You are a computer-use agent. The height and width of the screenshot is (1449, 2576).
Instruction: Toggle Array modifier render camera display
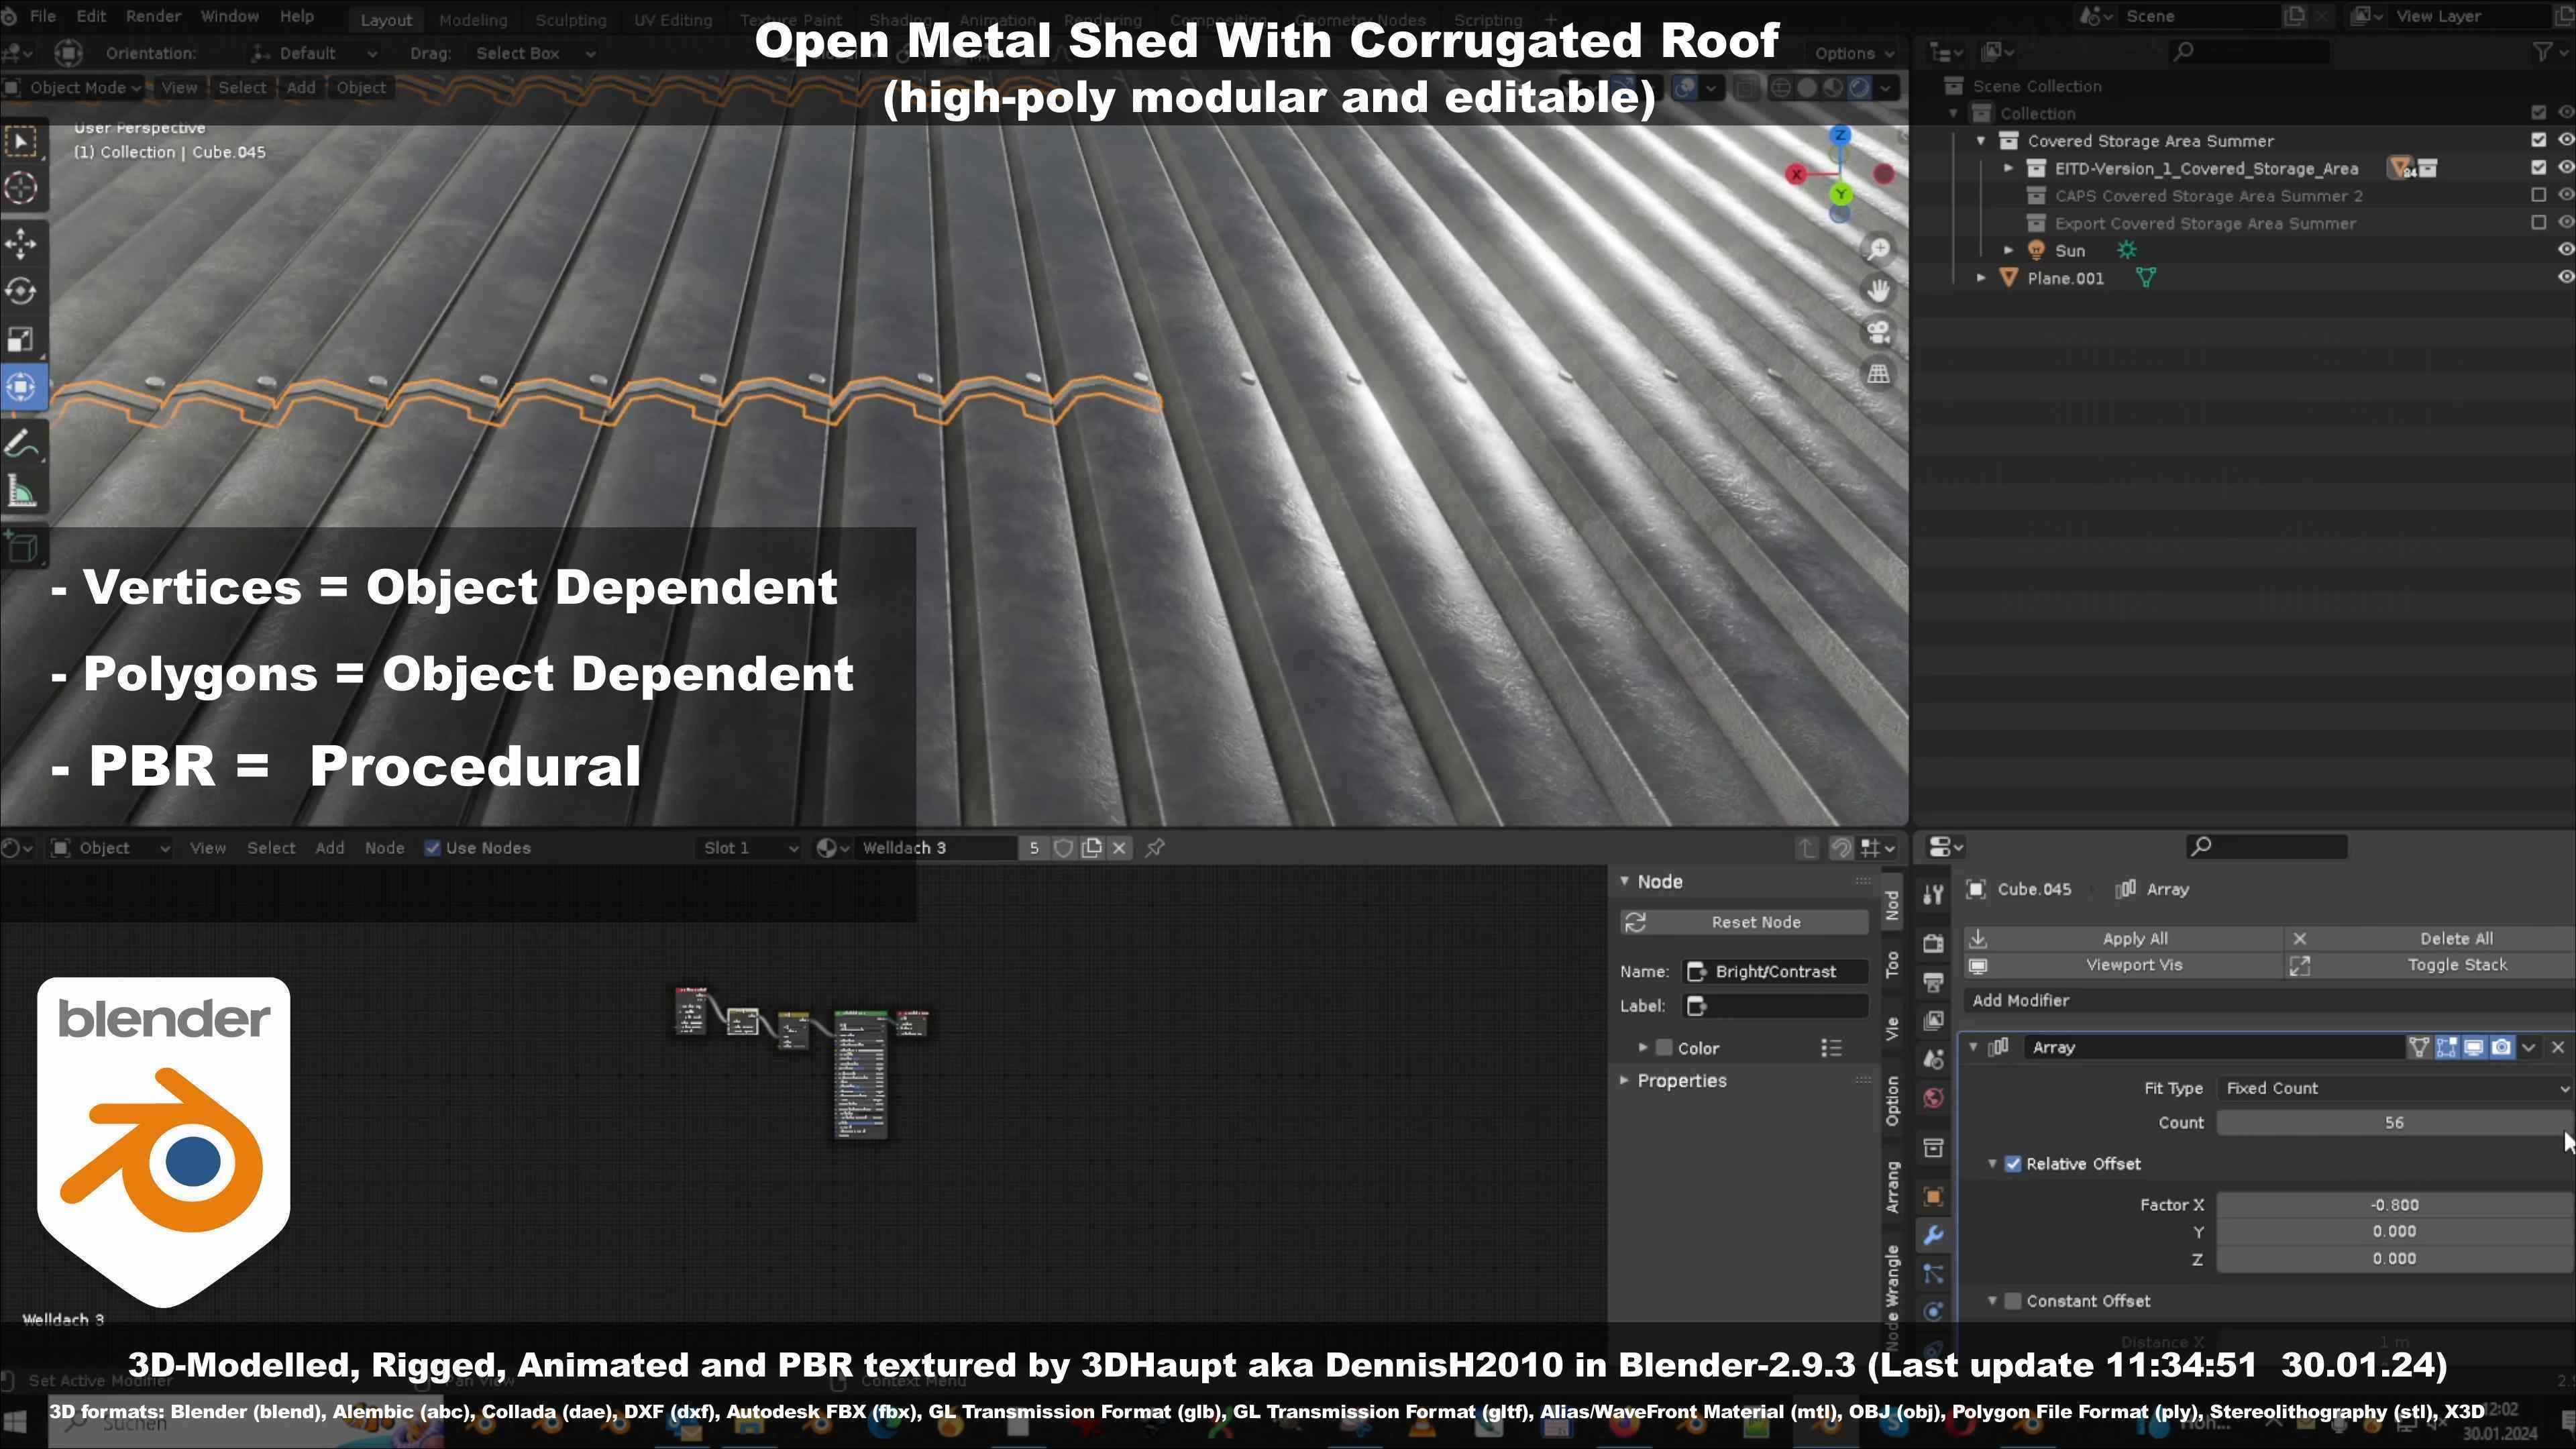[2501, 1047]
